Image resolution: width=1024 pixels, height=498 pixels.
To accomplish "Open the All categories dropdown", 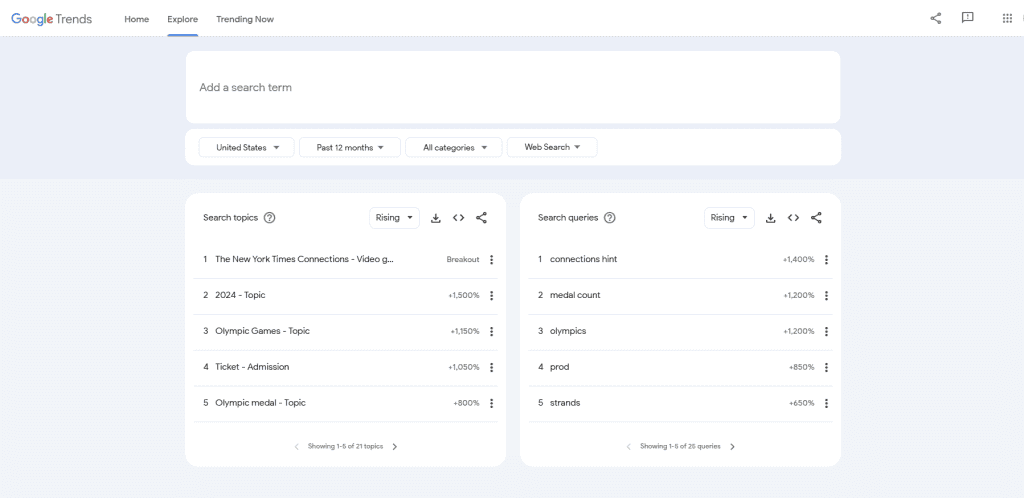I will click(454, 148).
